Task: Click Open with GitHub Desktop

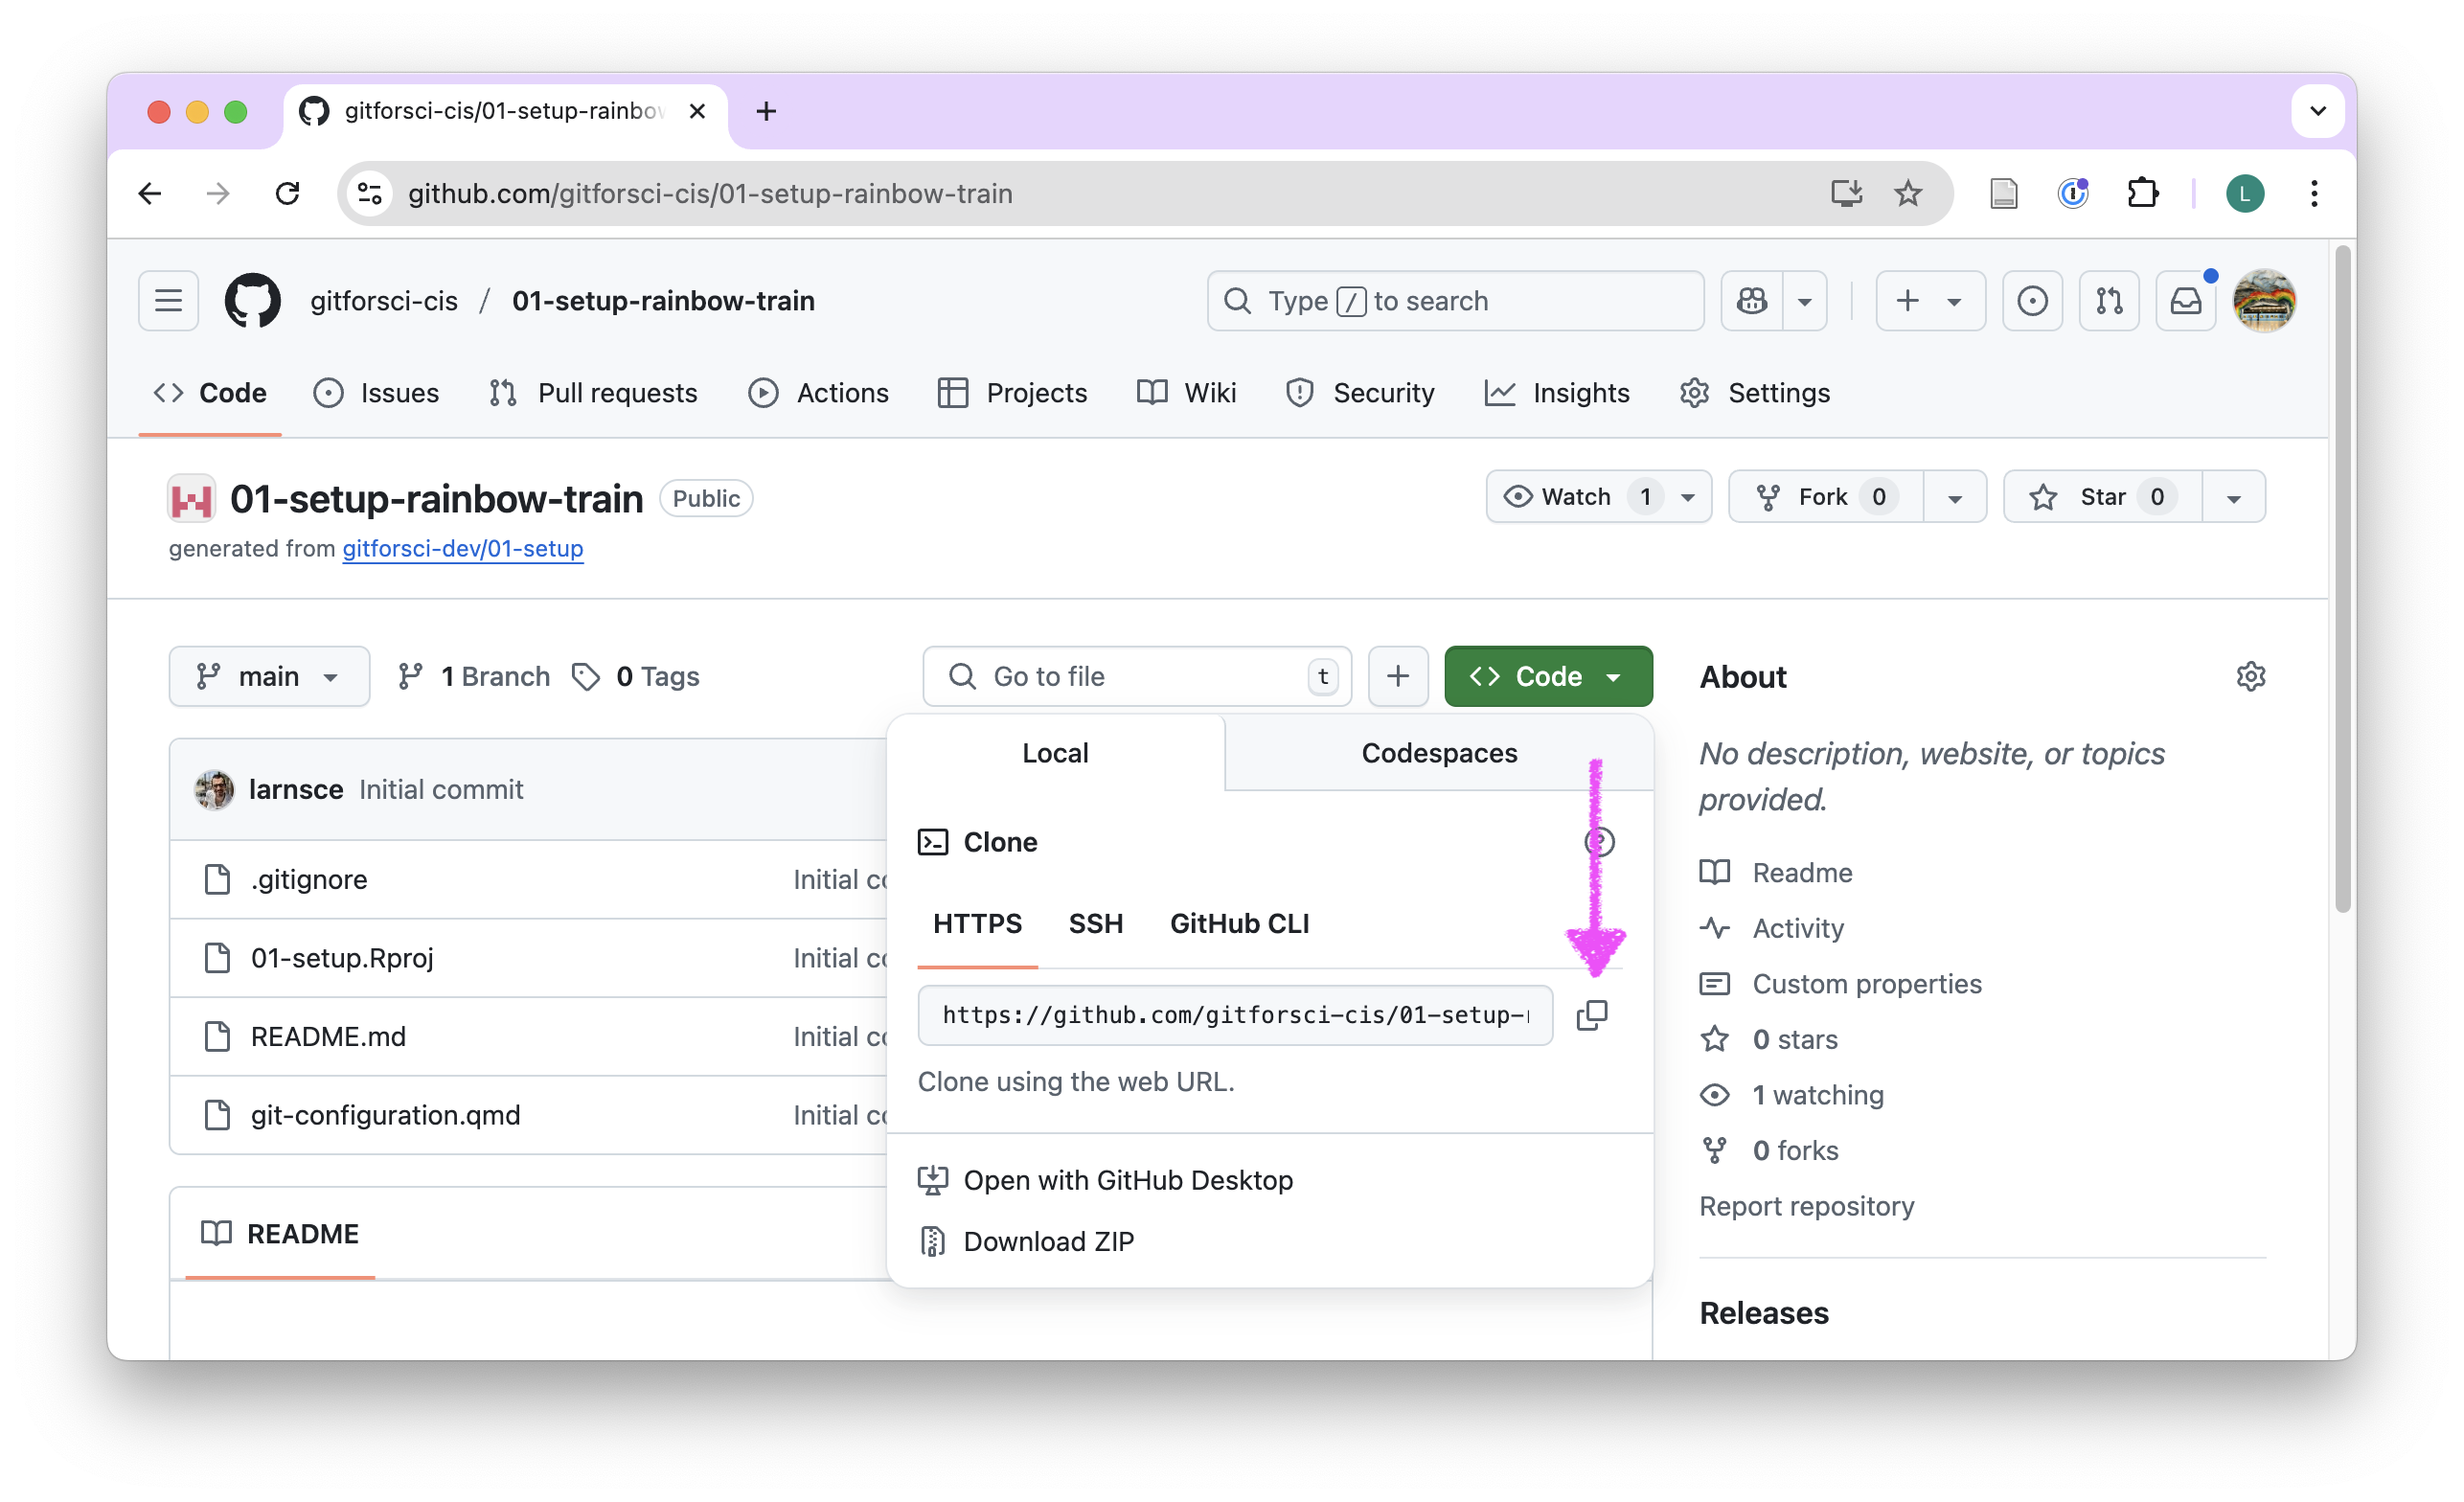Action: [1105, 1180]
